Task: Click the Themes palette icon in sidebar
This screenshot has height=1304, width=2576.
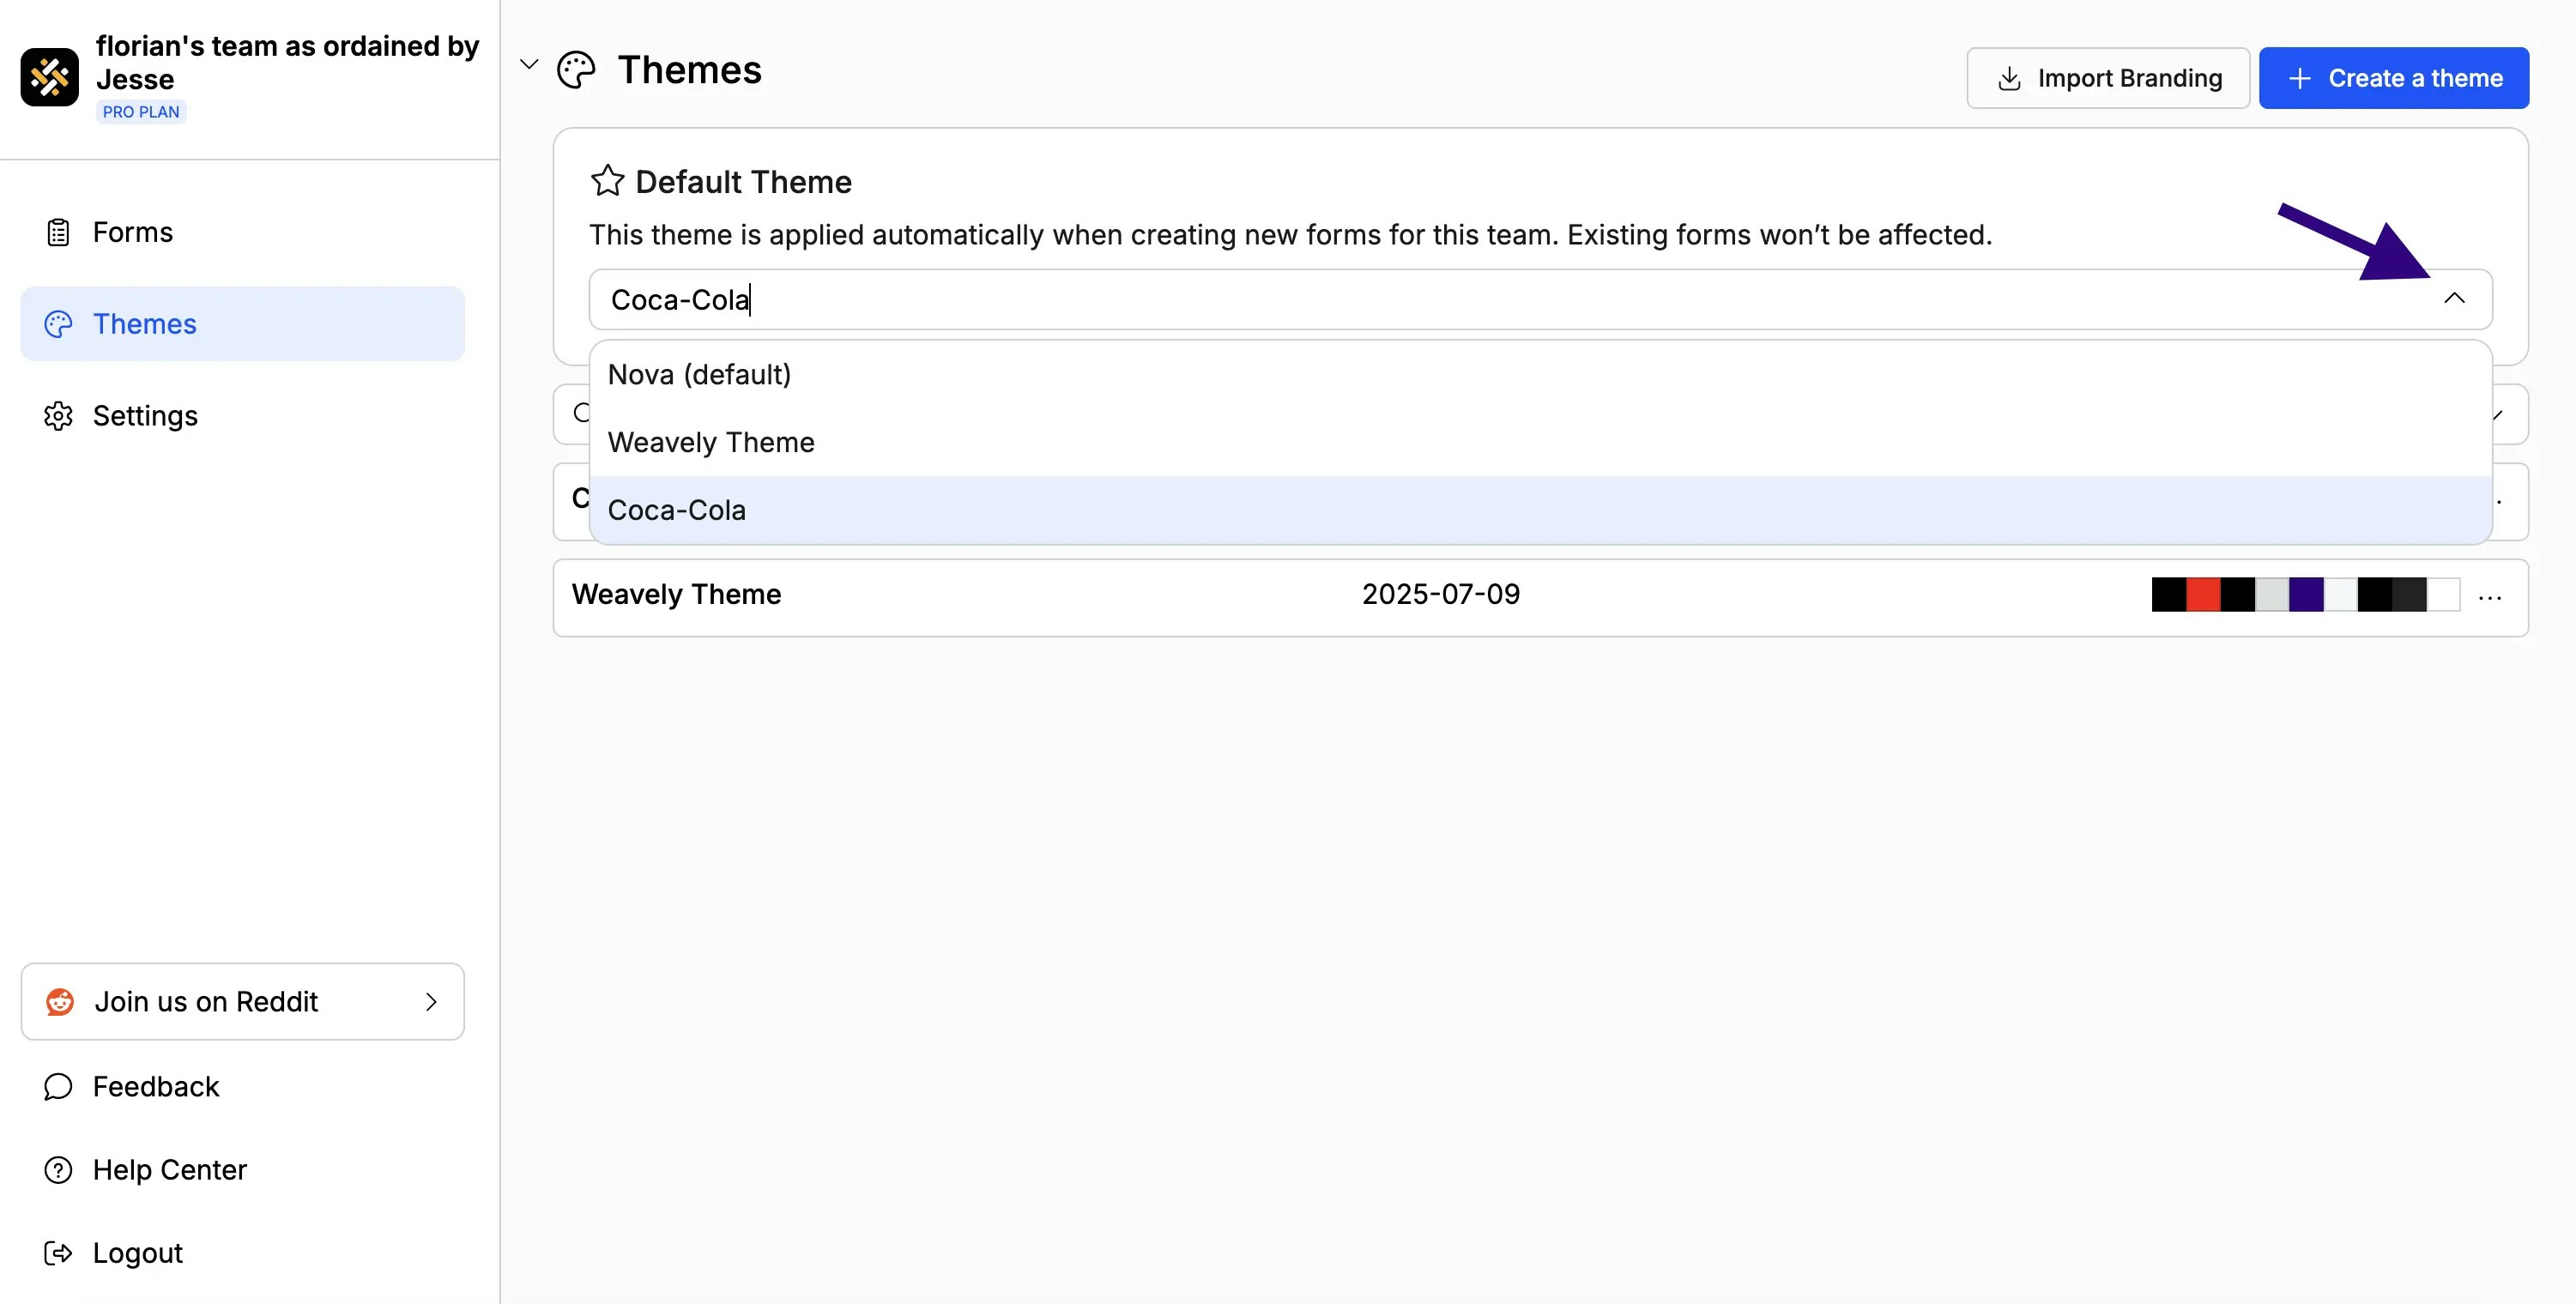Action: (x=57, y=324)
